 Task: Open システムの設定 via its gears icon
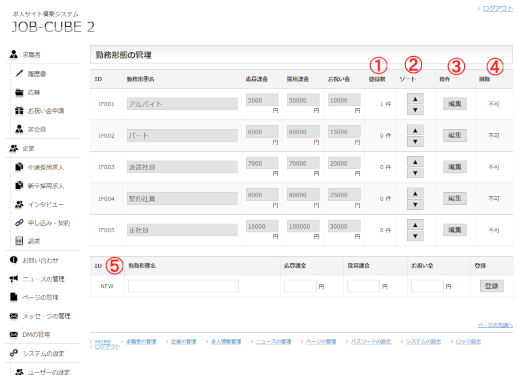point(14,353)
